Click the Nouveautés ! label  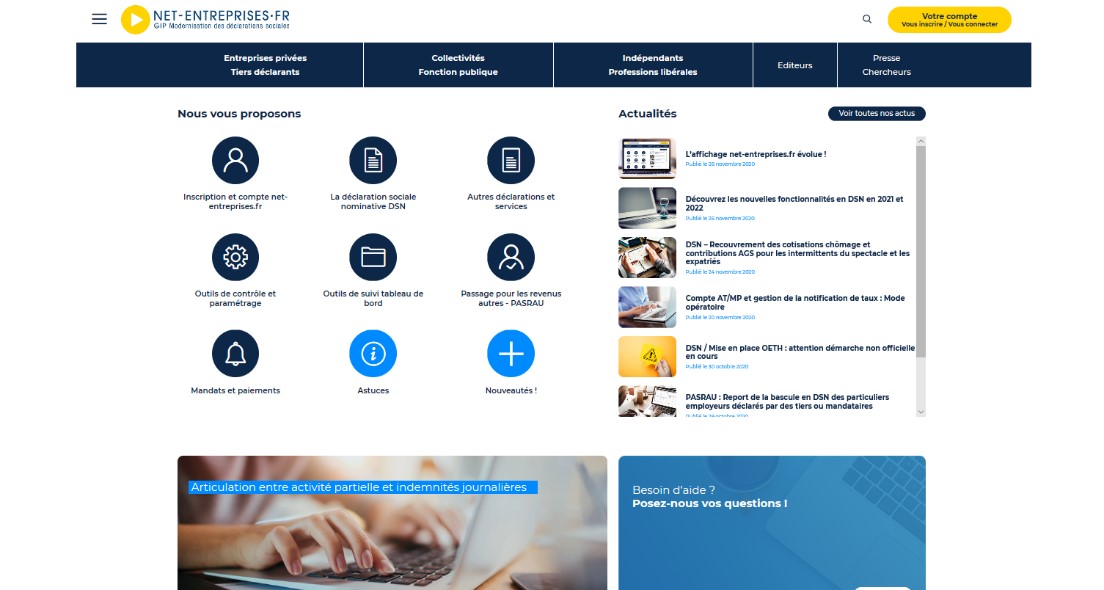click(511, 390)
